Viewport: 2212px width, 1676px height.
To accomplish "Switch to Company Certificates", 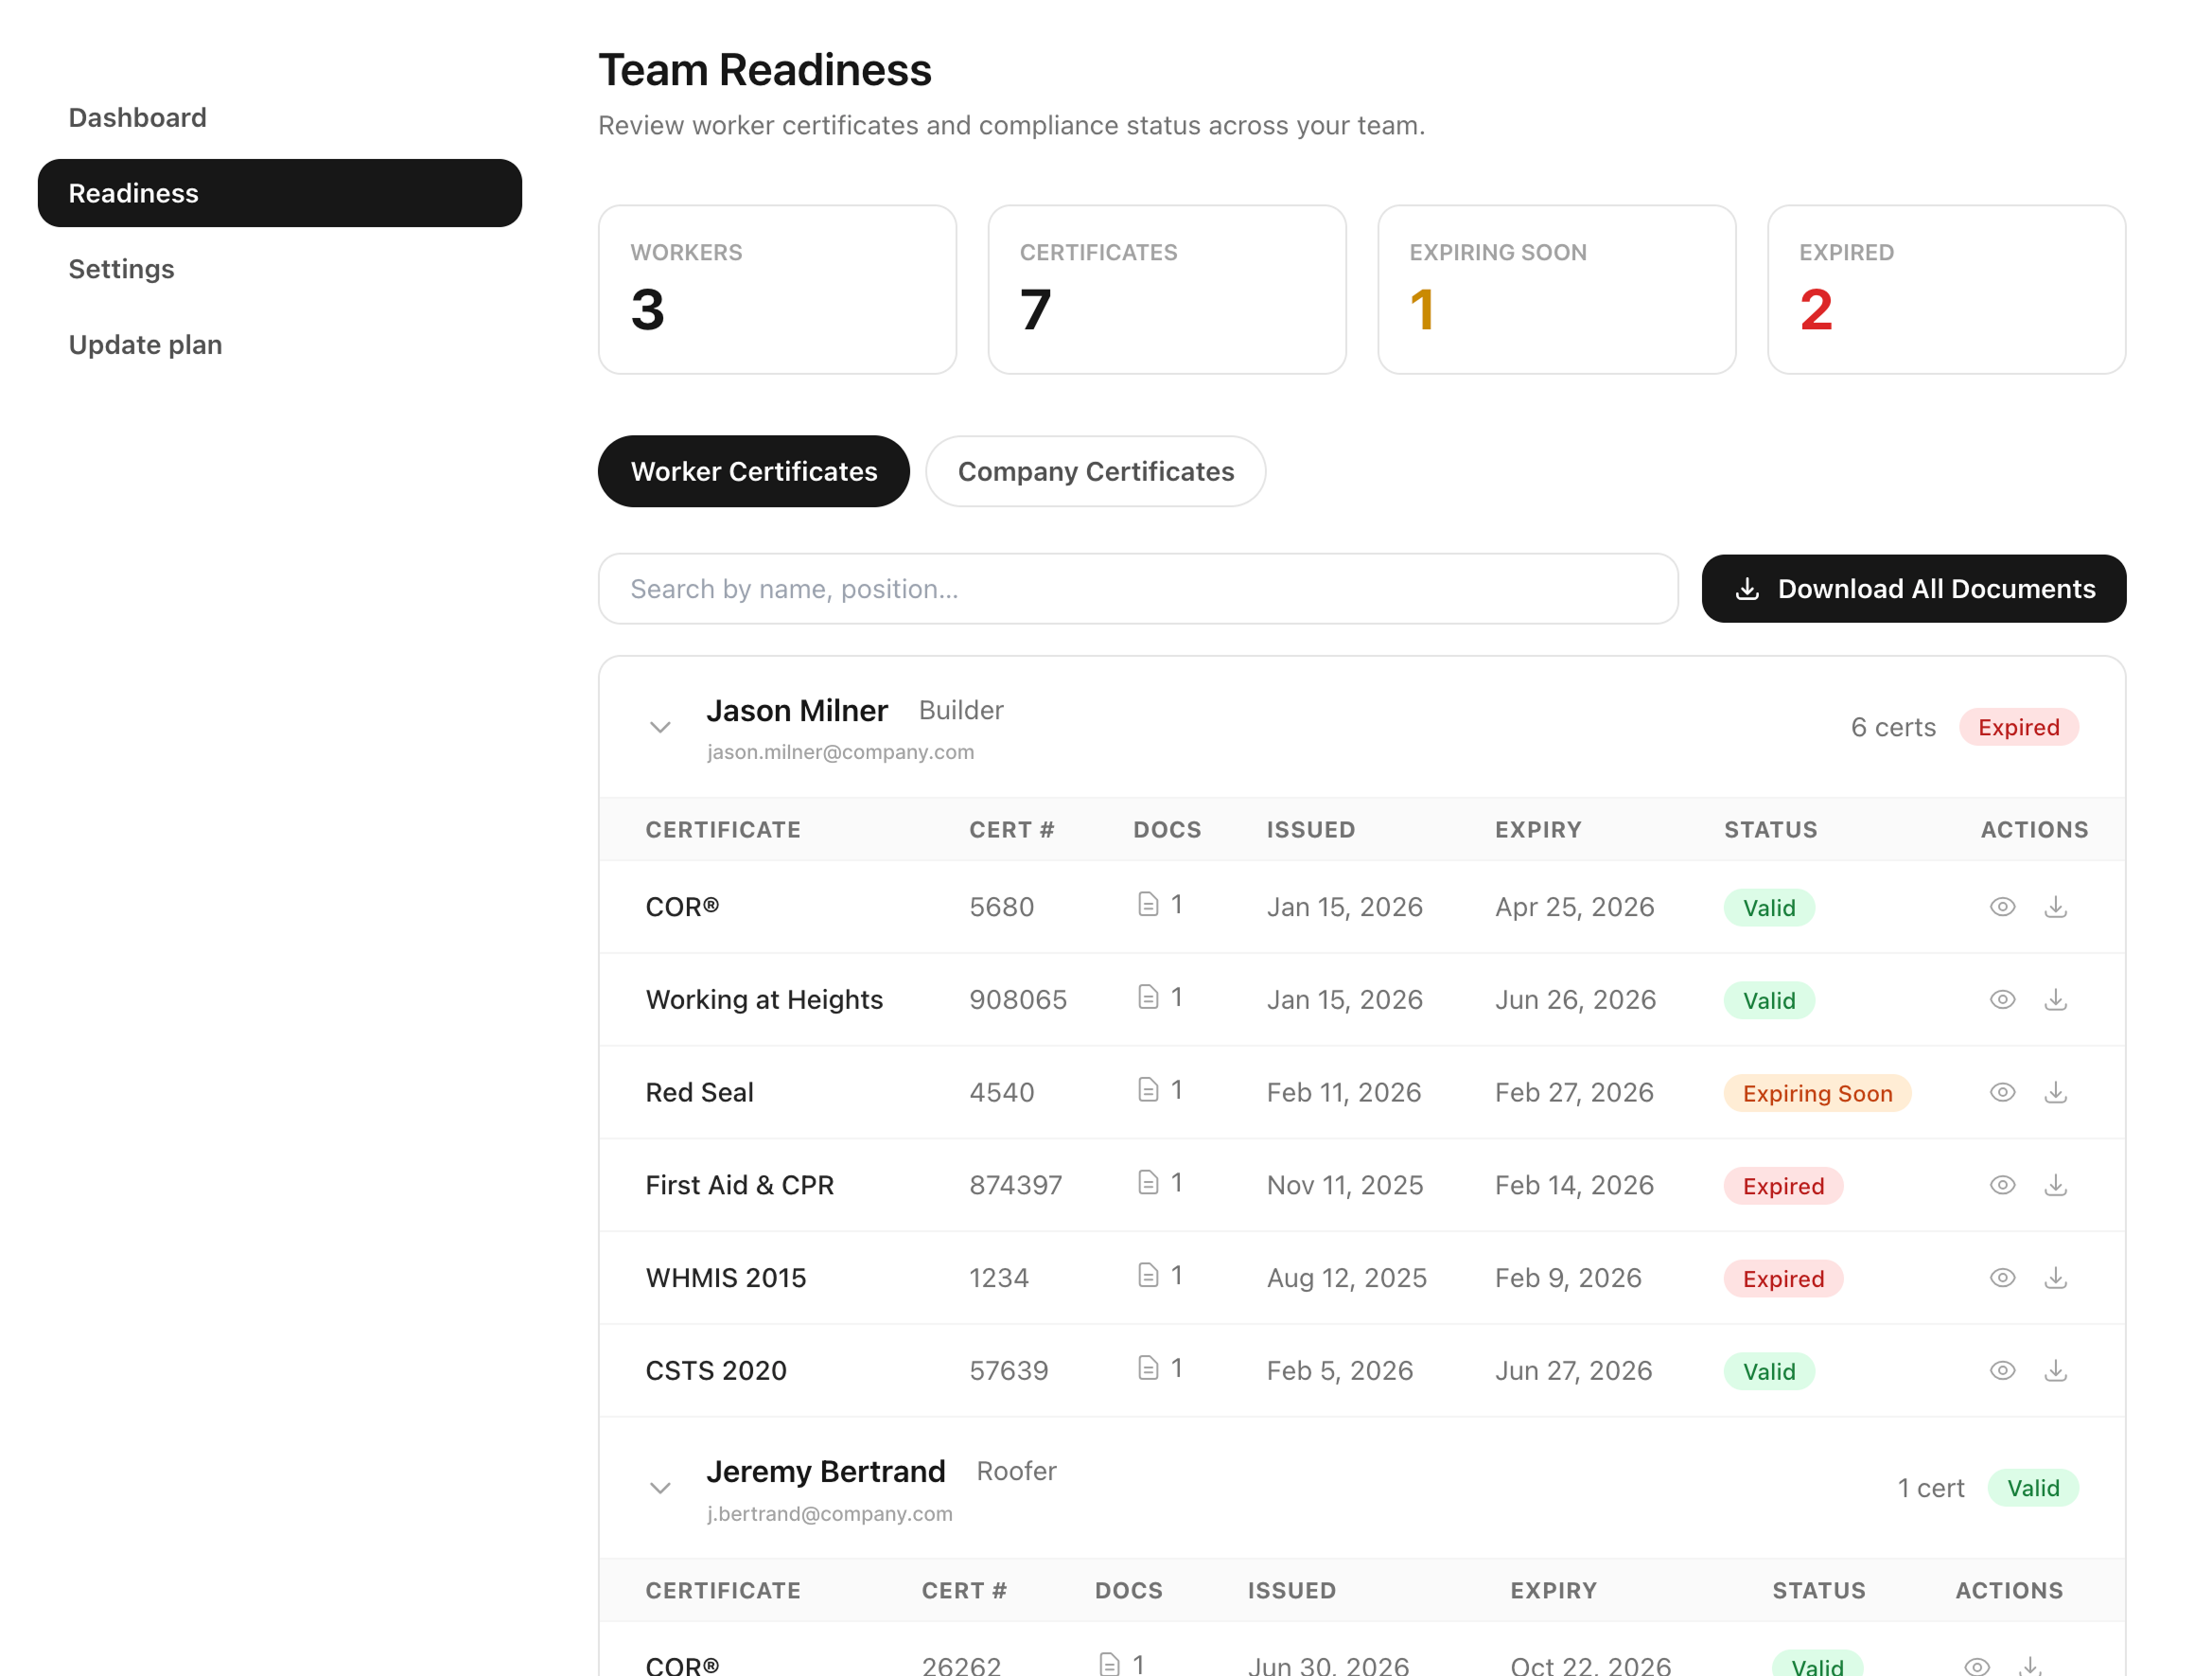I will coord(1096,471).
